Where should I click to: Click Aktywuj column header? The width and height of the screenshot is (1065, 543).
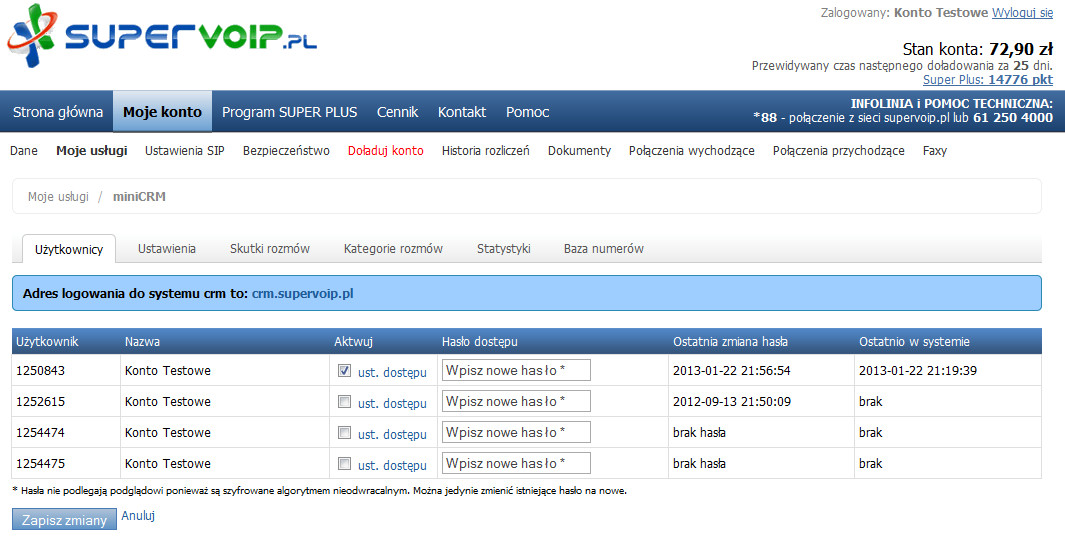[x=353, y=342]
